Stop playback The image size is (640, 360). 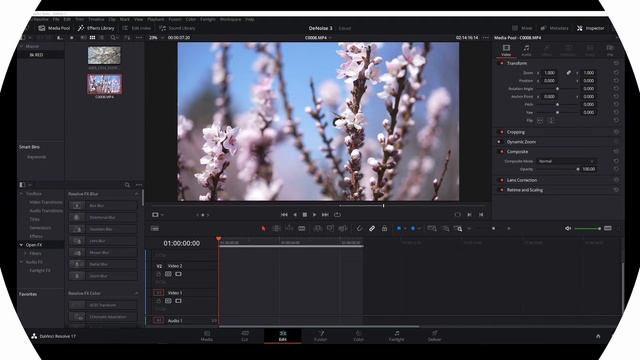pyautogui.click(x=304, y=215)
